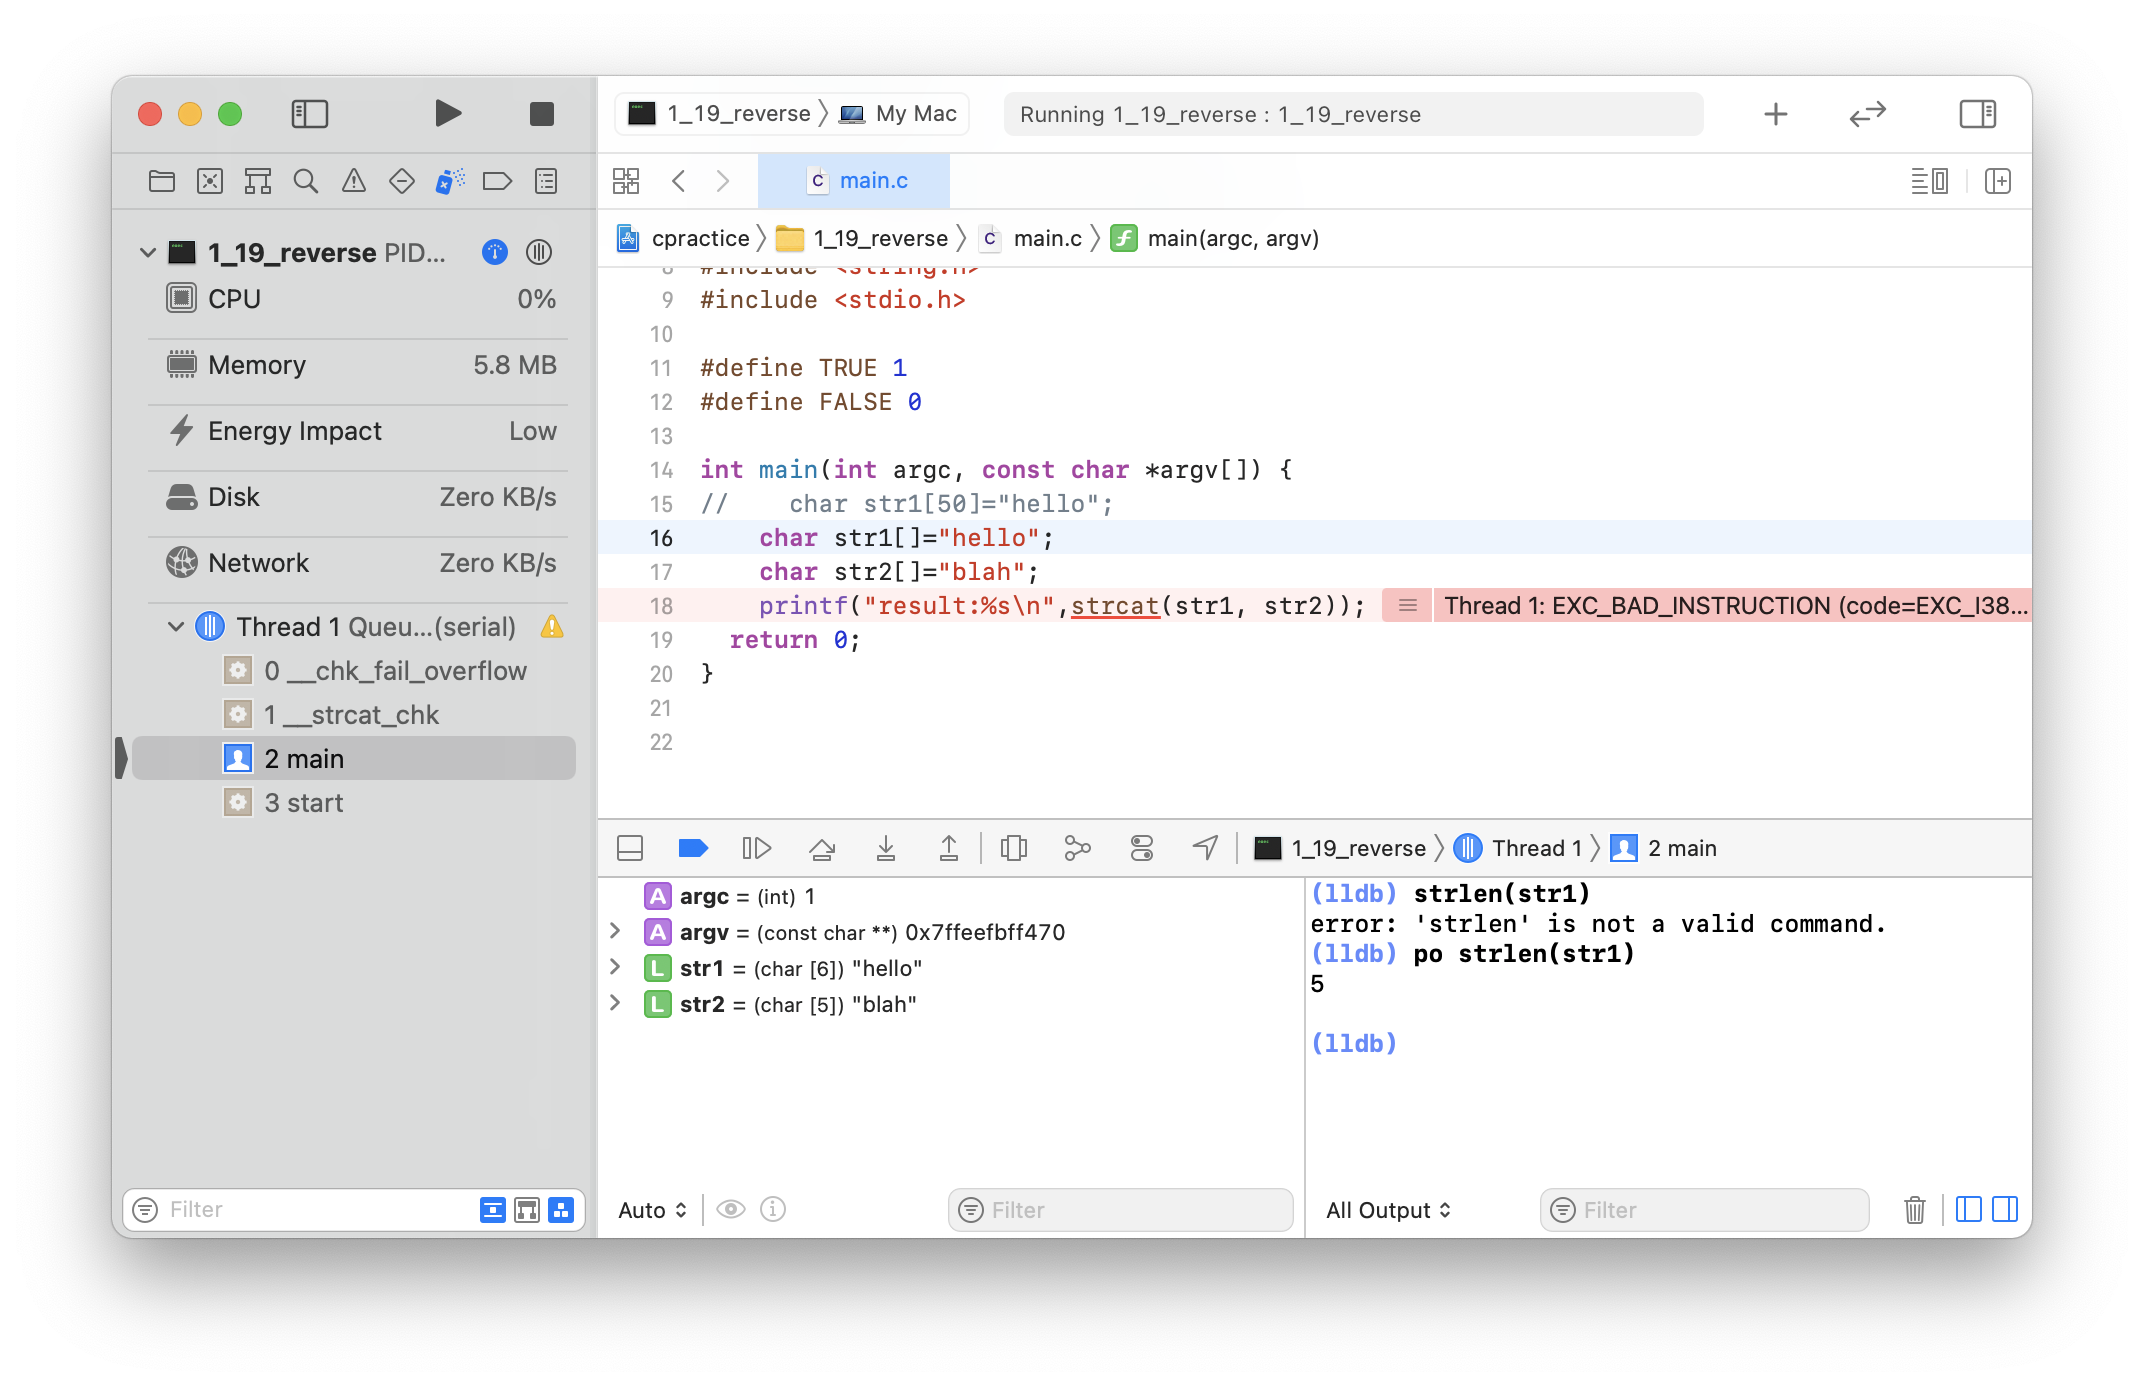Click the Simulate Location arrow icon

[x=1206, y=848]
